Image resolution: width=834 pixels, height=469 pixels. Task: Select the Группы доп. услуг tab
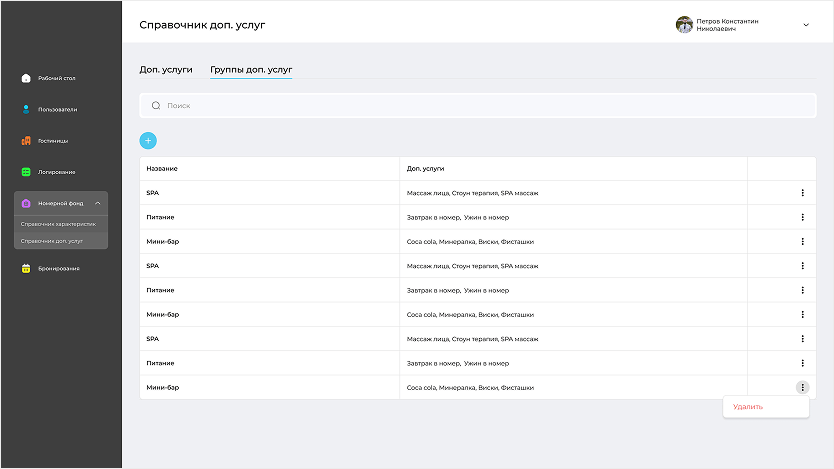click(x=251, y=70)
